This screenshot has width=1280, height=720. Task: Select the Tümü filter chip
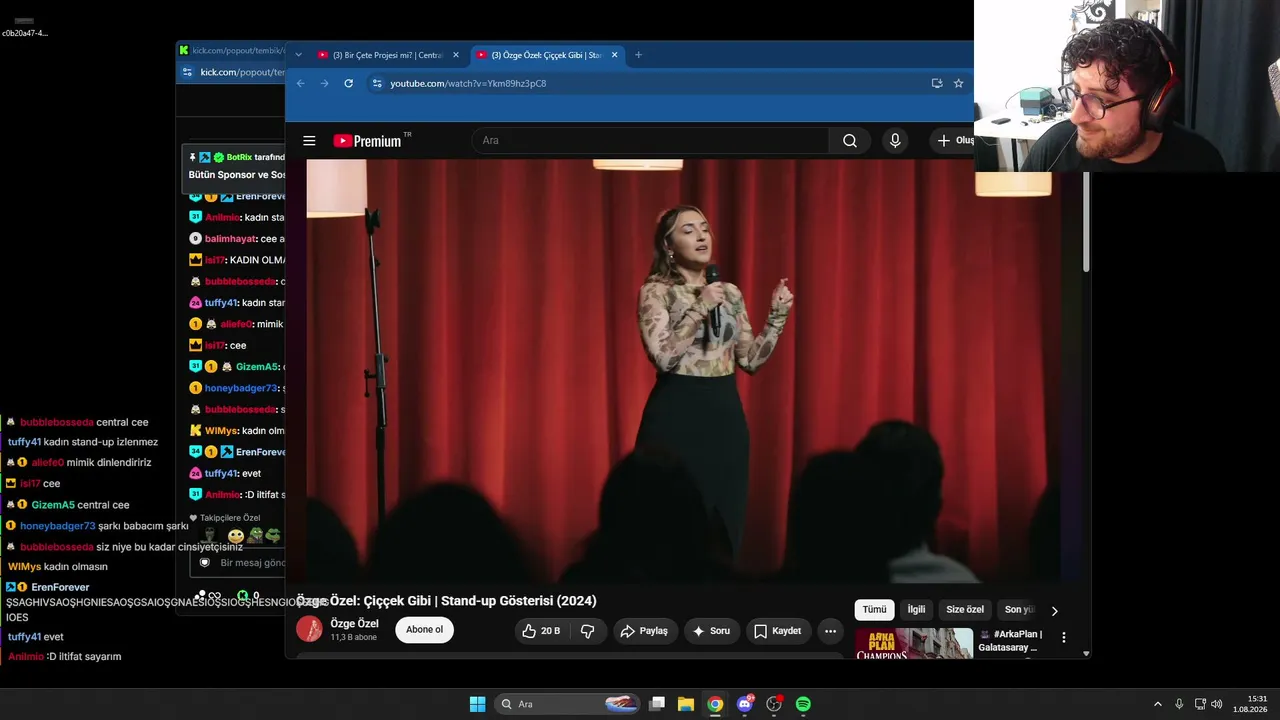(875, 610)
